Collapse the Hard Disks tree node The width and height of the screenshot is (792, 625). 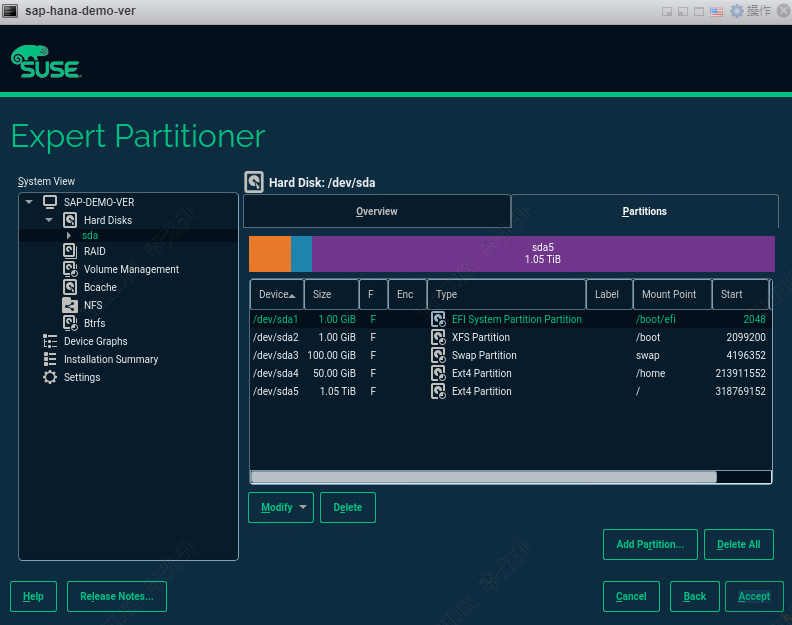click(49, 220)
